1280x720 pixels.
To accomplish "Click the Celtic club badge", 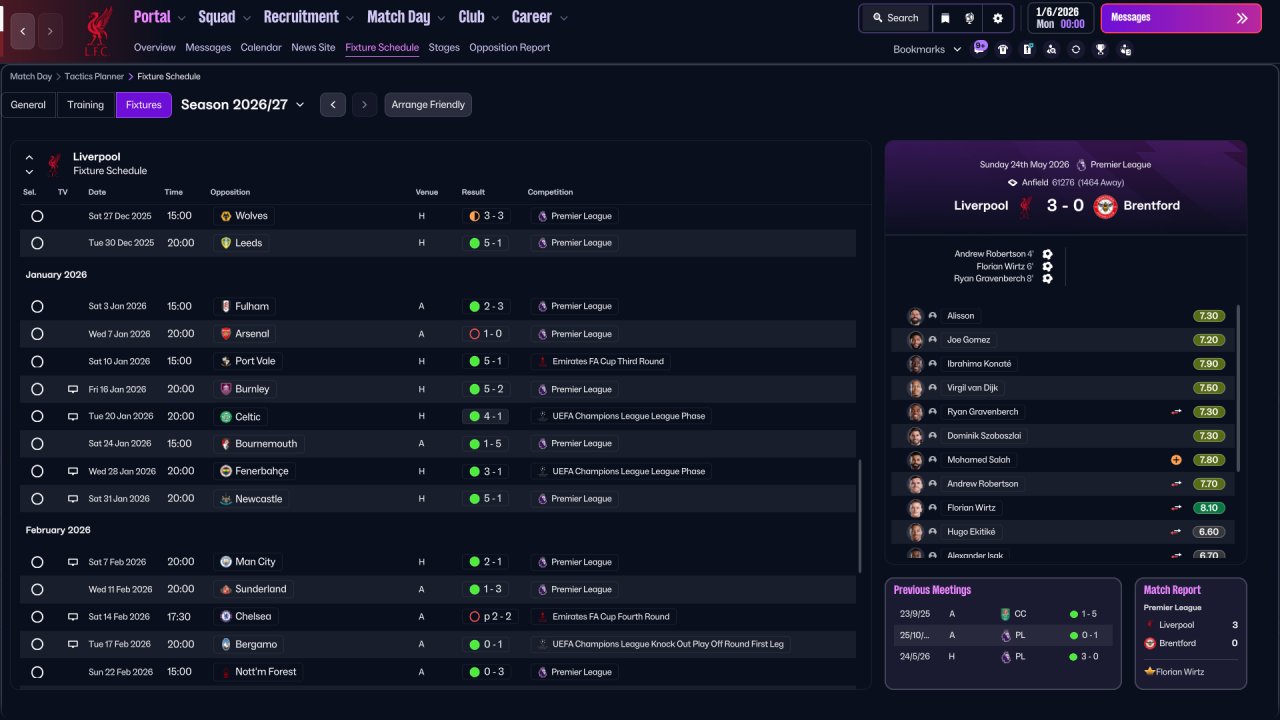I will 226,417.
